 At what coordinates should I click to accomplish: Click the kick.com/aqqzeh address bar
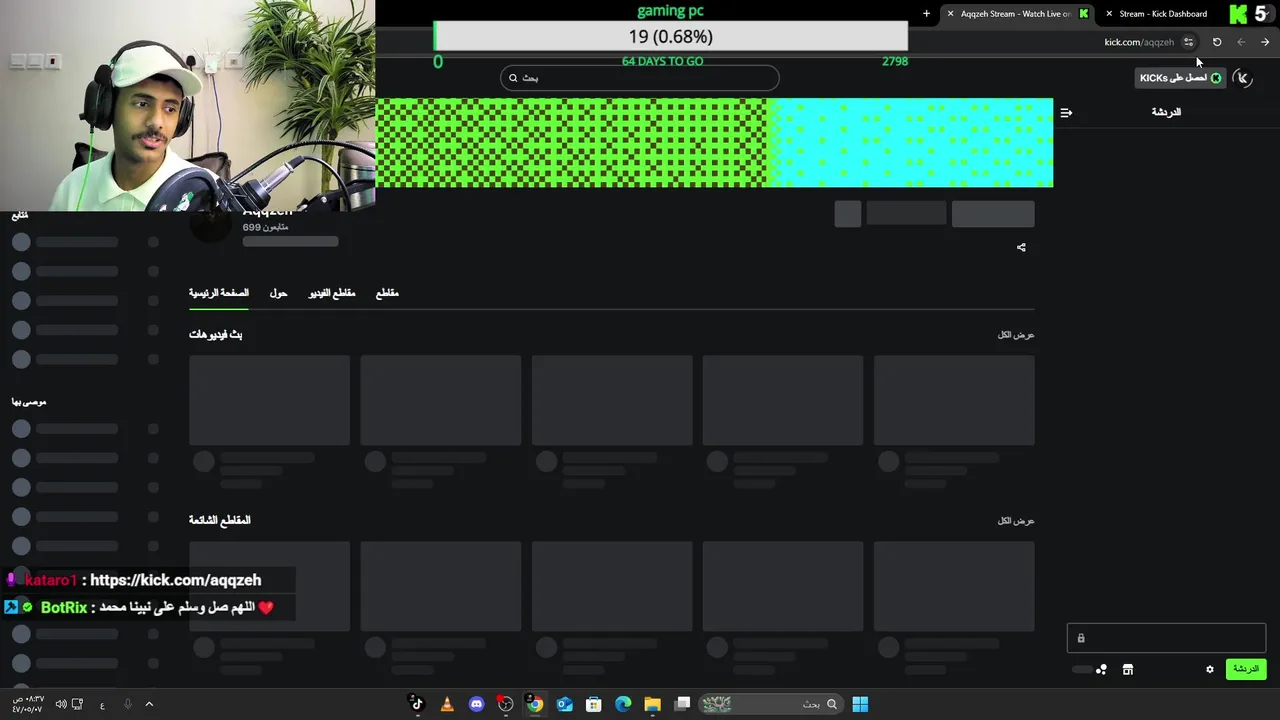1138,42
